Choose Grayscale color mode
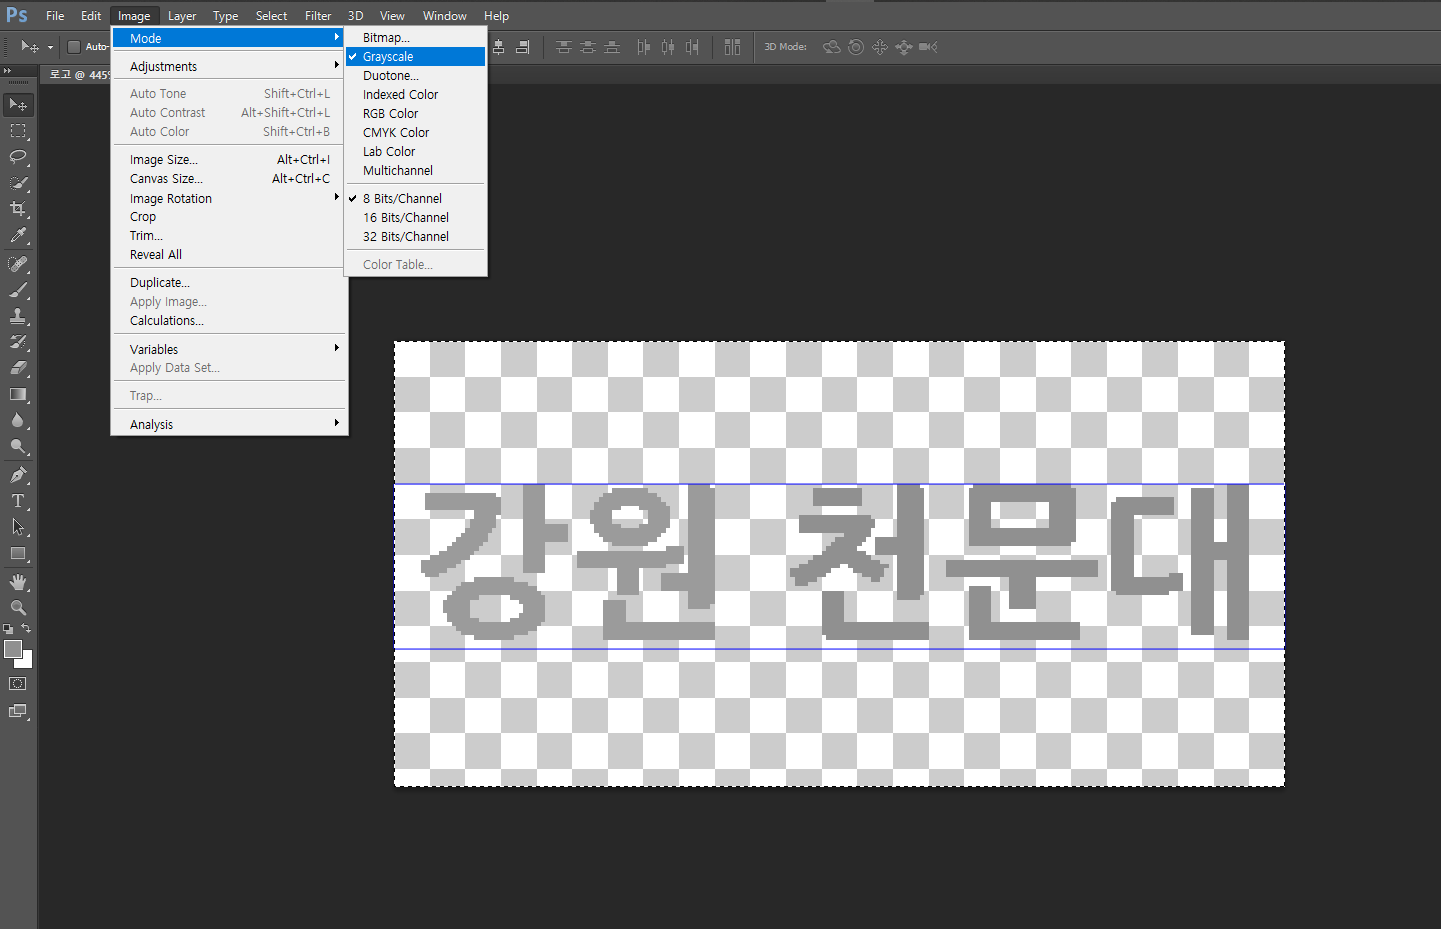 tap(416, 57)
